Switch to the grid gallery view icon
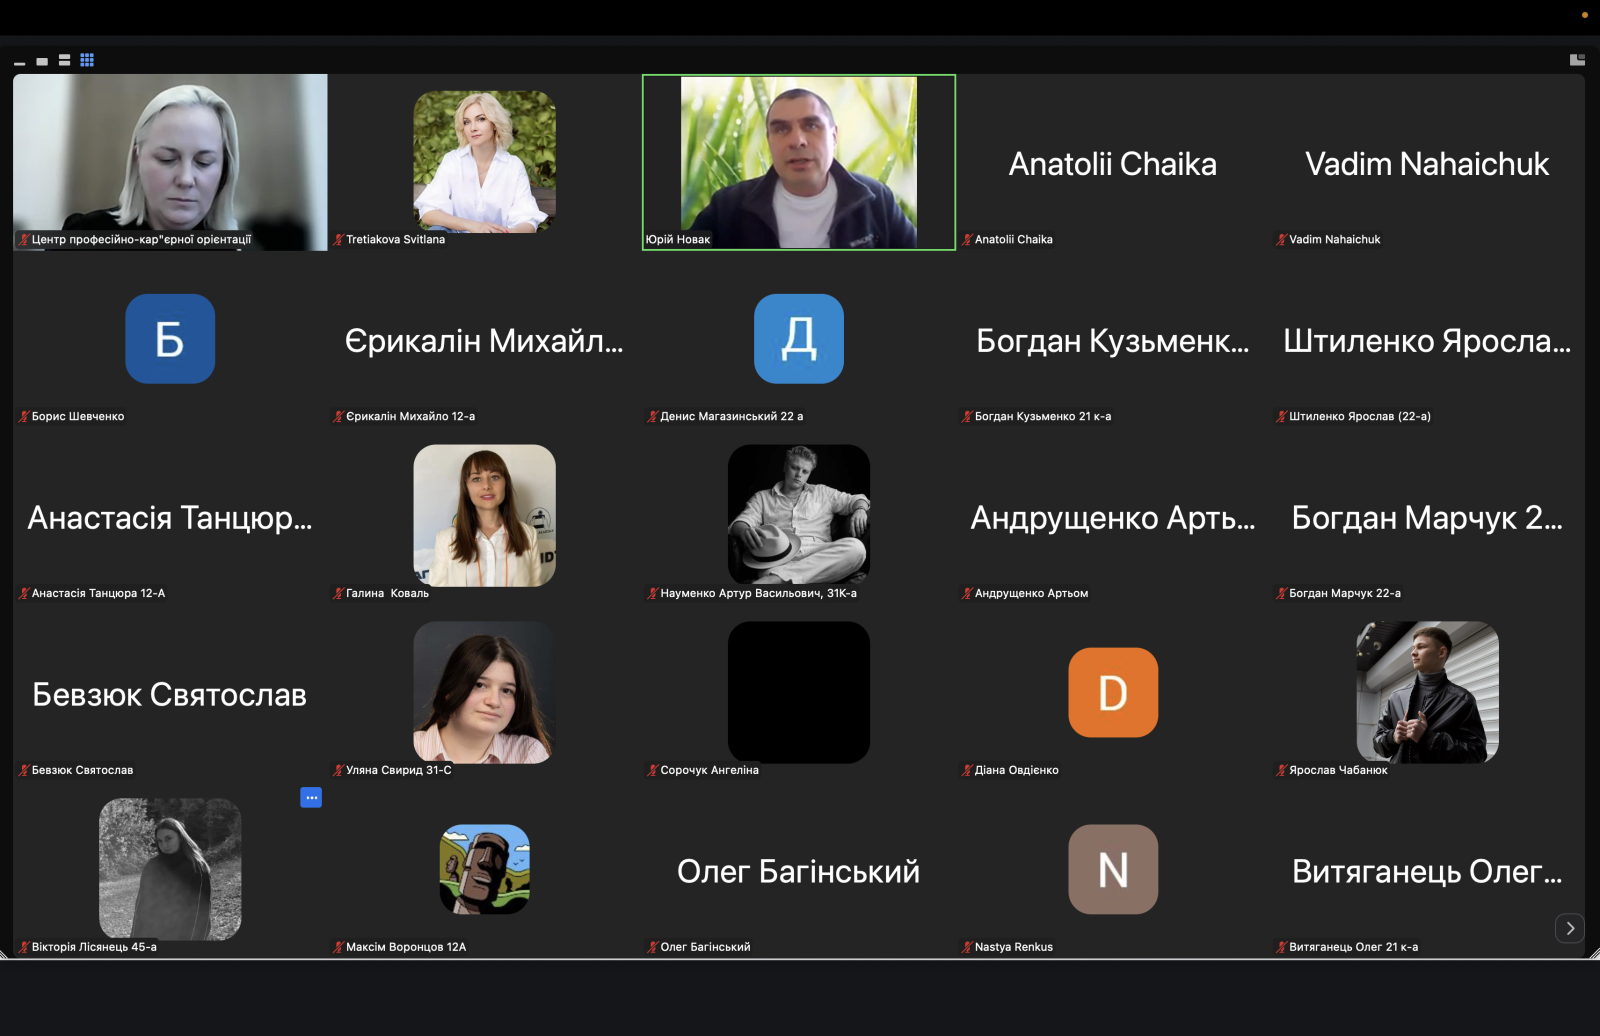The width and height of the screenshot is (1600, 1036). click(87, 60)
